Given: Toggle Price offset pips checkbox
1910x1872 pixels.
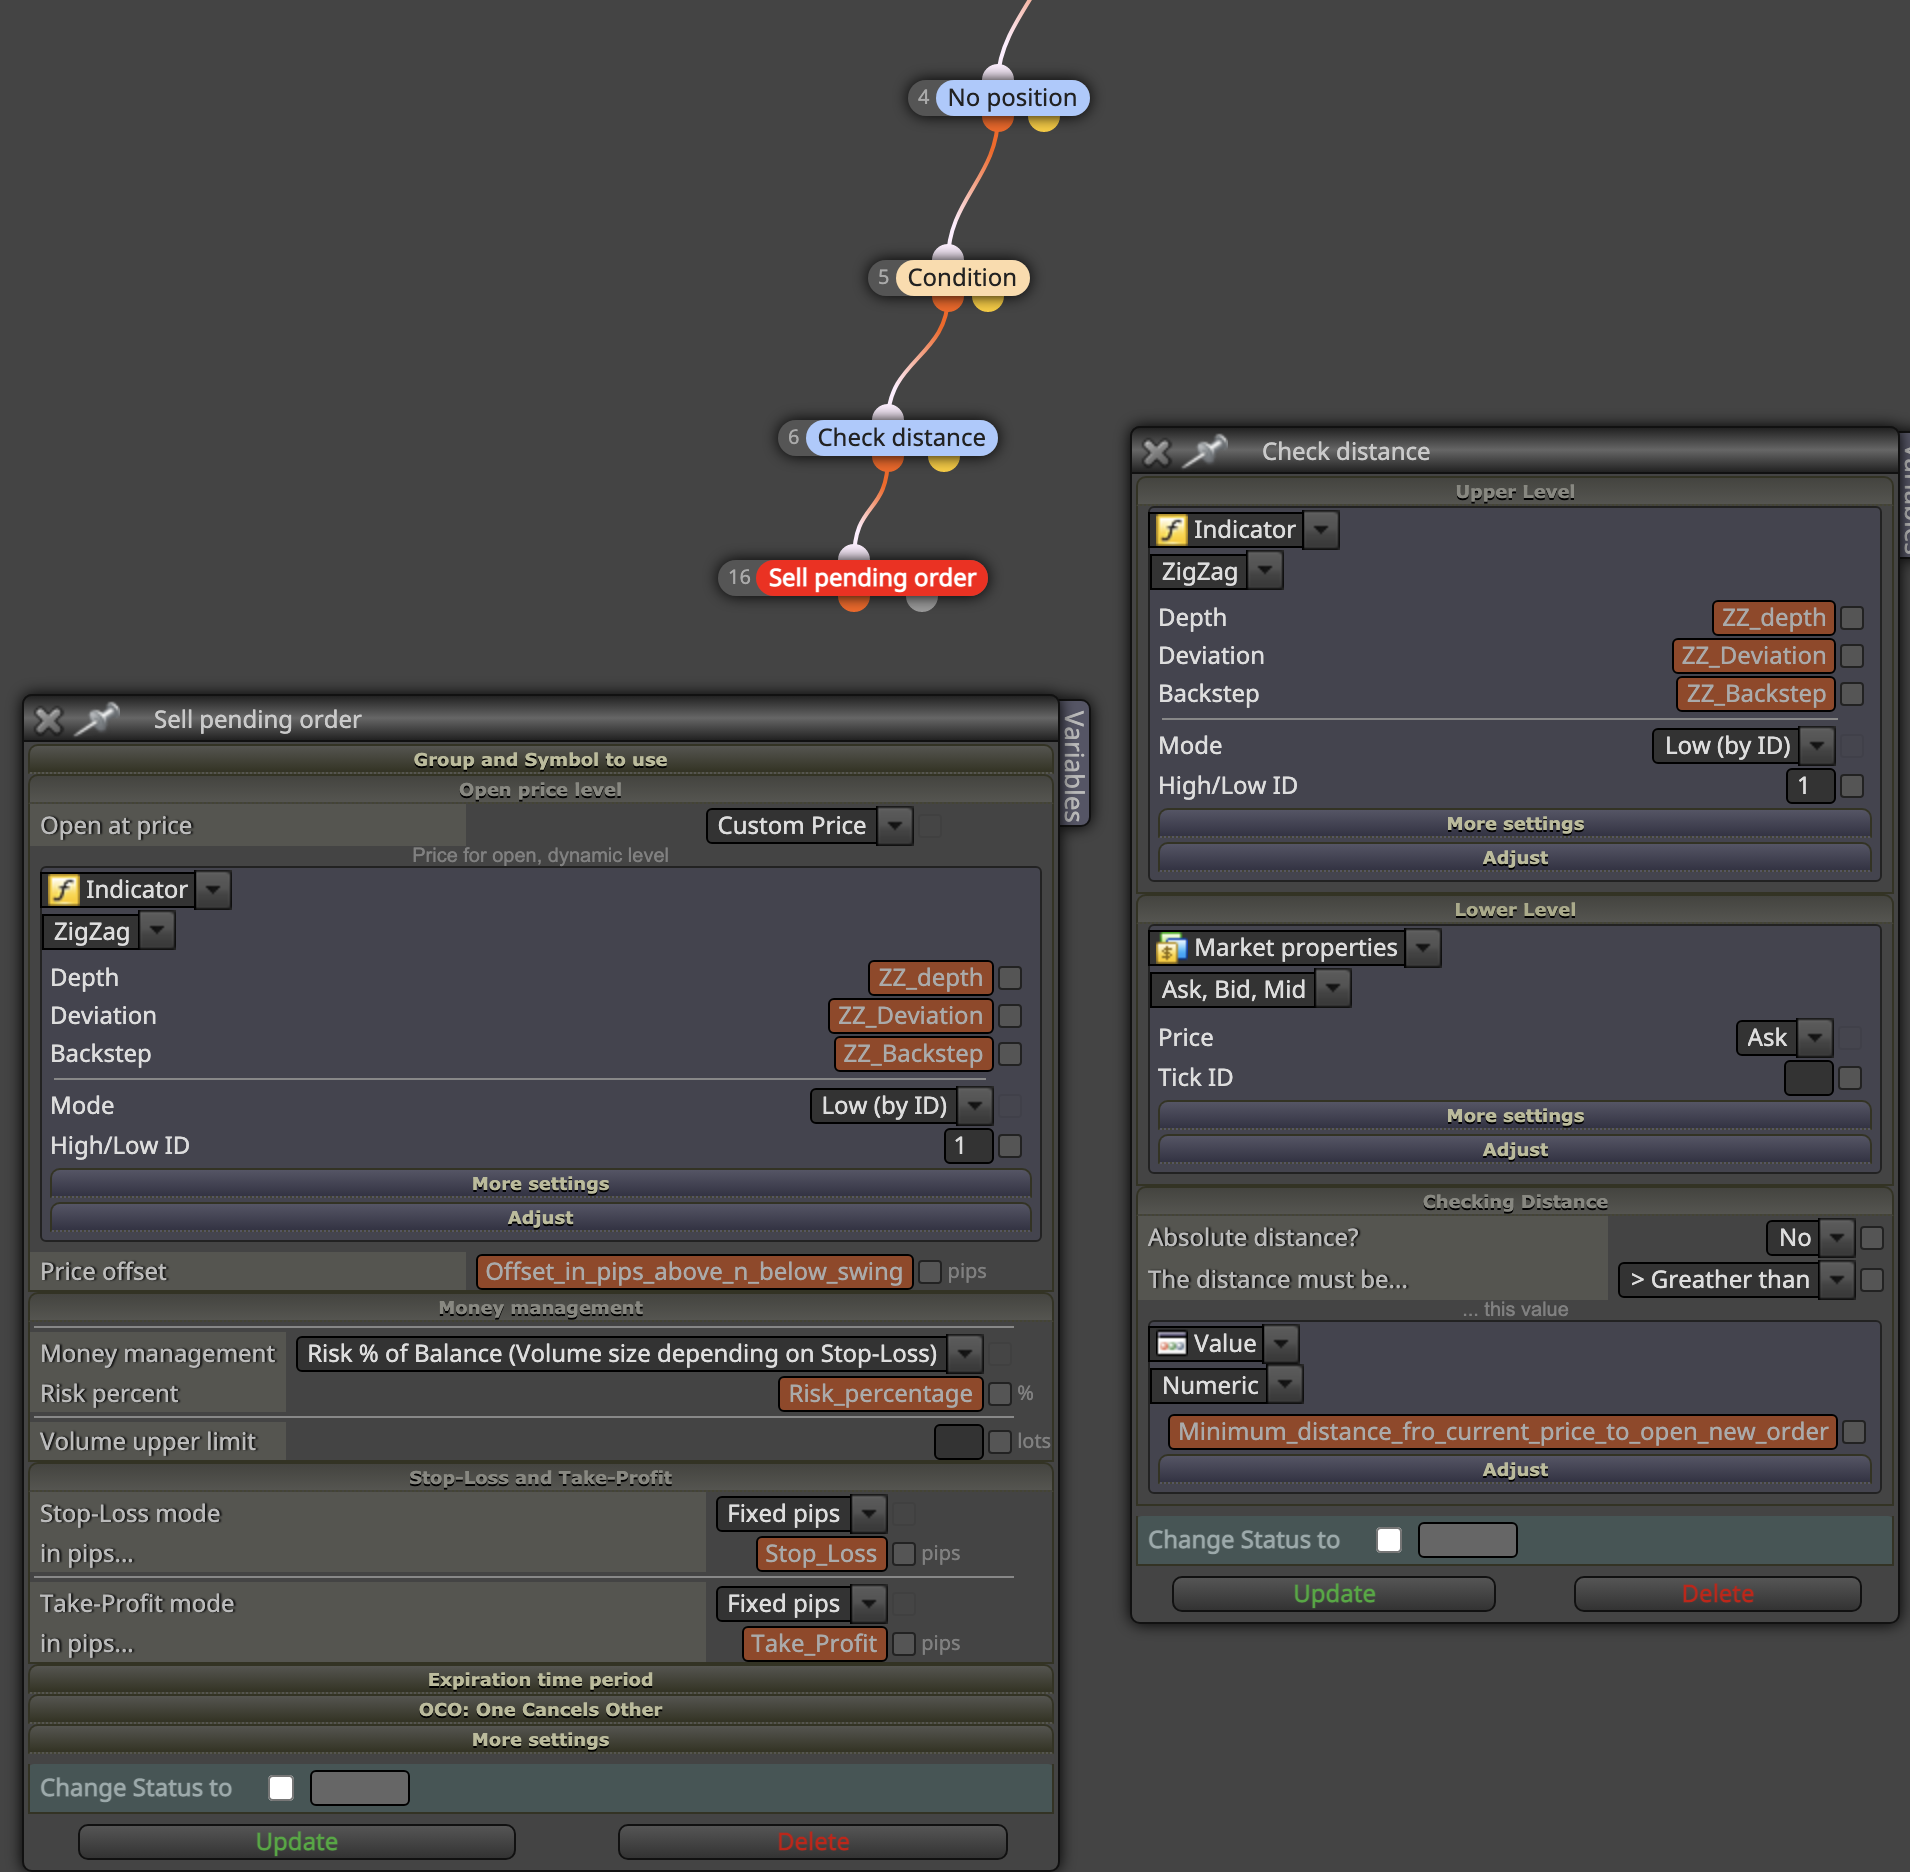Looking at the screenshot, I should click(x=930, y=1271).
